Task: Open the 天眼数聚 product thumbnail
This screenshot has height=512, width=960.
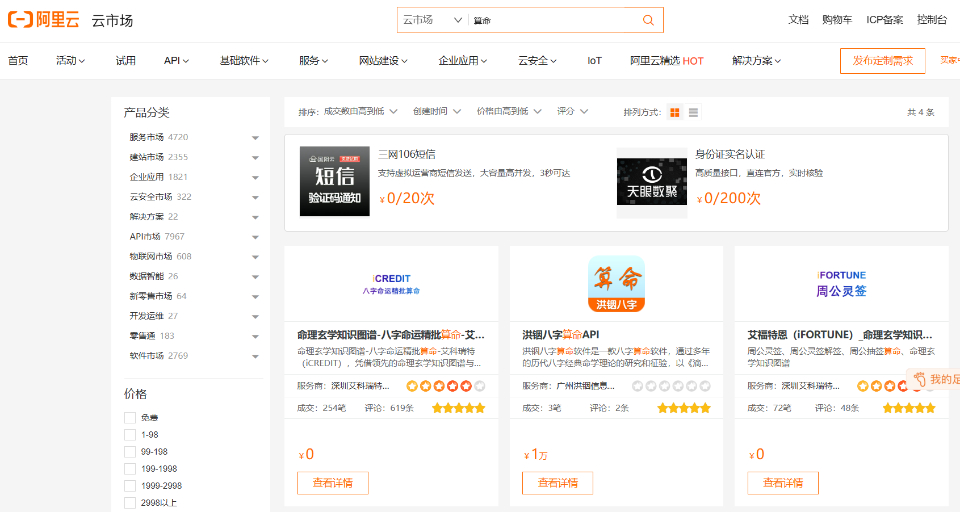Action: coord(651,181)
